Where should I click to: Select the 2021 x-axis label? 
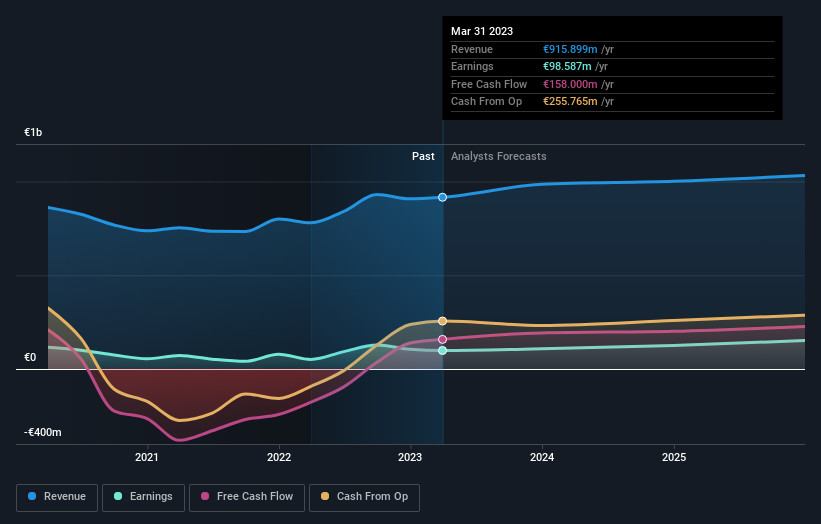tap(147, 457)
